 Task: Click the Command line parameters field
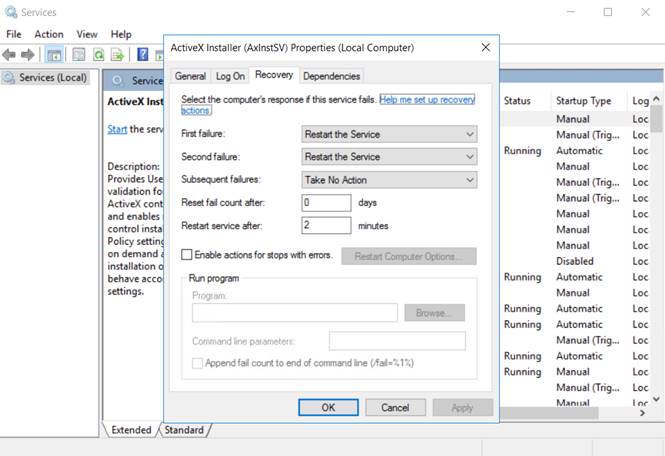397,341
